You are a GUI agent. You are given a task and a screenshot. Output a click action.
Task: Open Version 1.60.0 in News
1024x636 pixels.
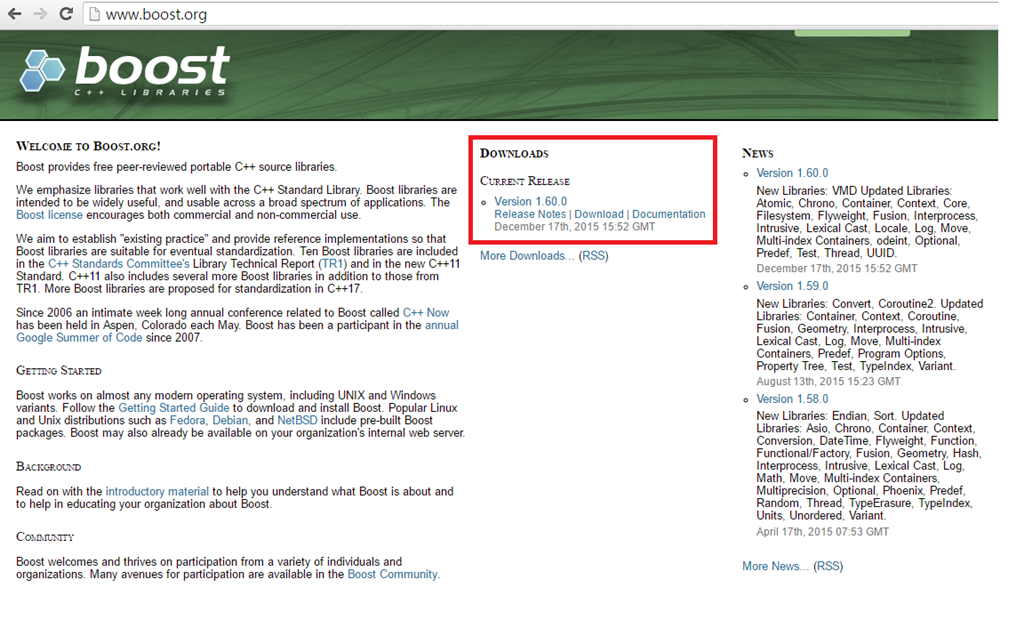click(x=792, y=173)
